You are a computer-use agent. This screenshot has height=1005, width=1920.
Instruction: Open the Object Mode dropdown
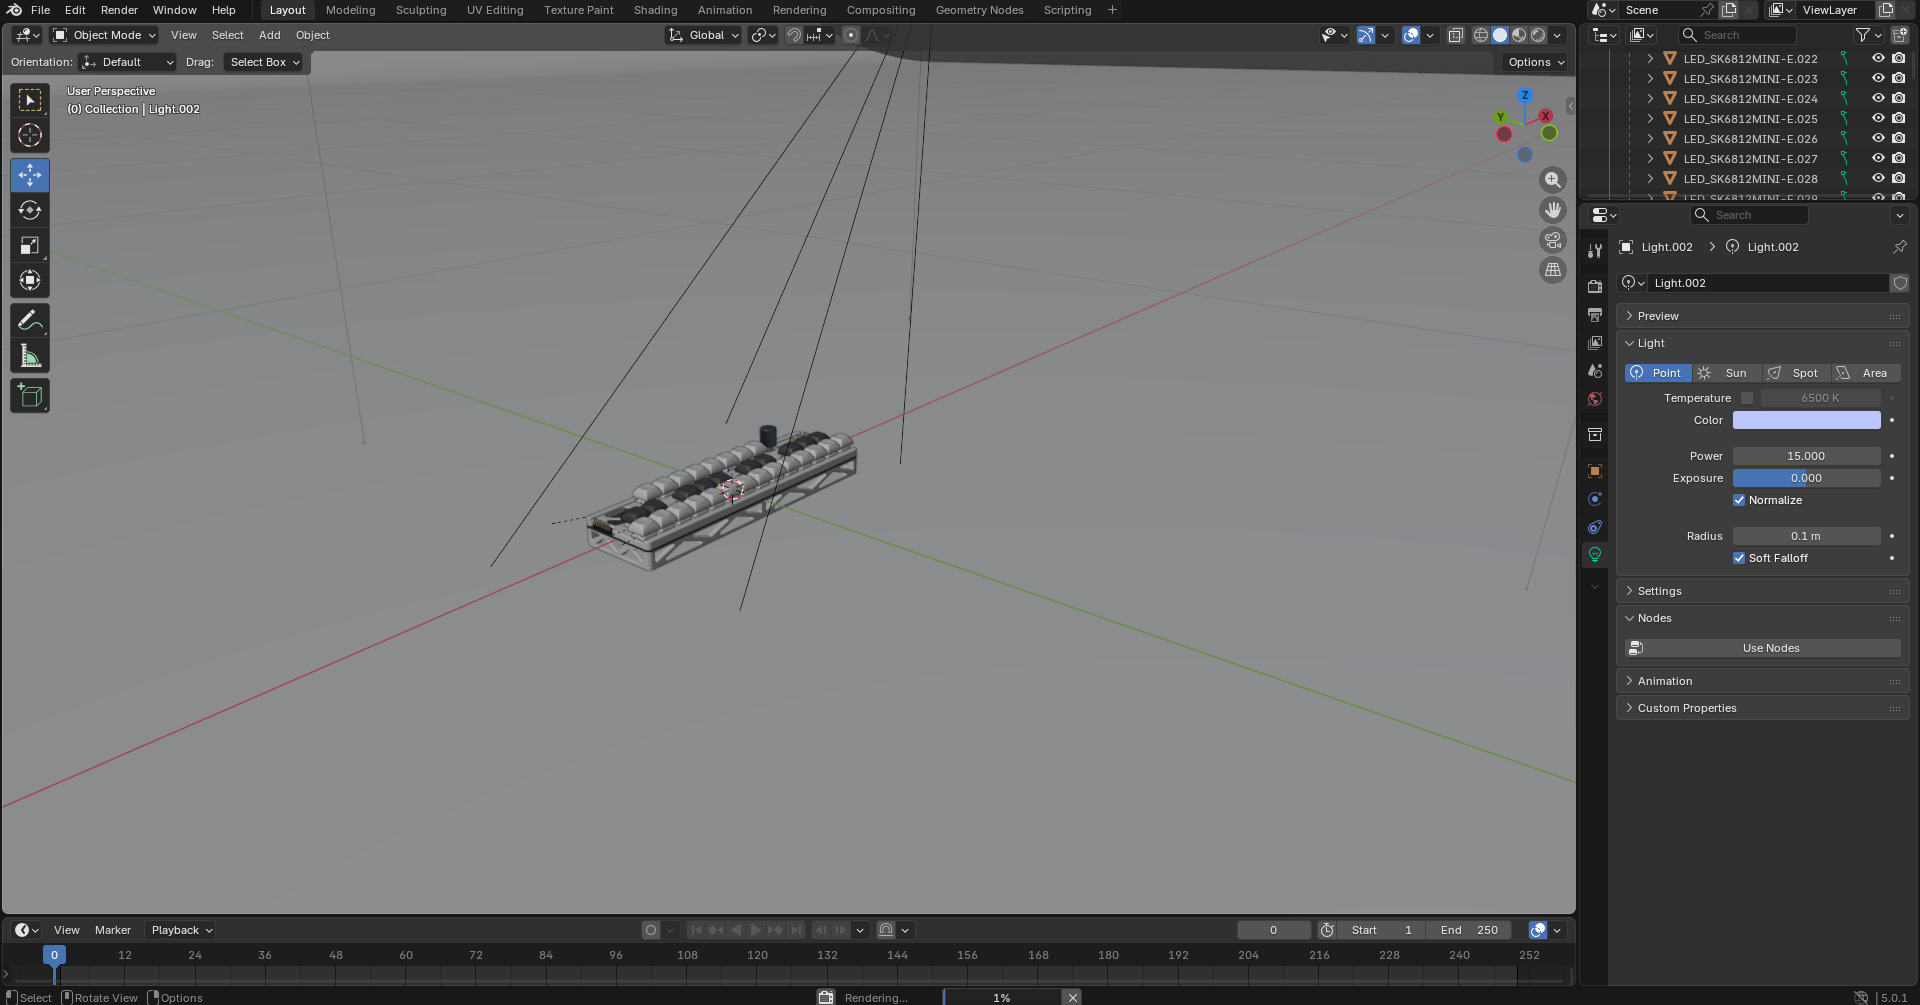point(105,35)
